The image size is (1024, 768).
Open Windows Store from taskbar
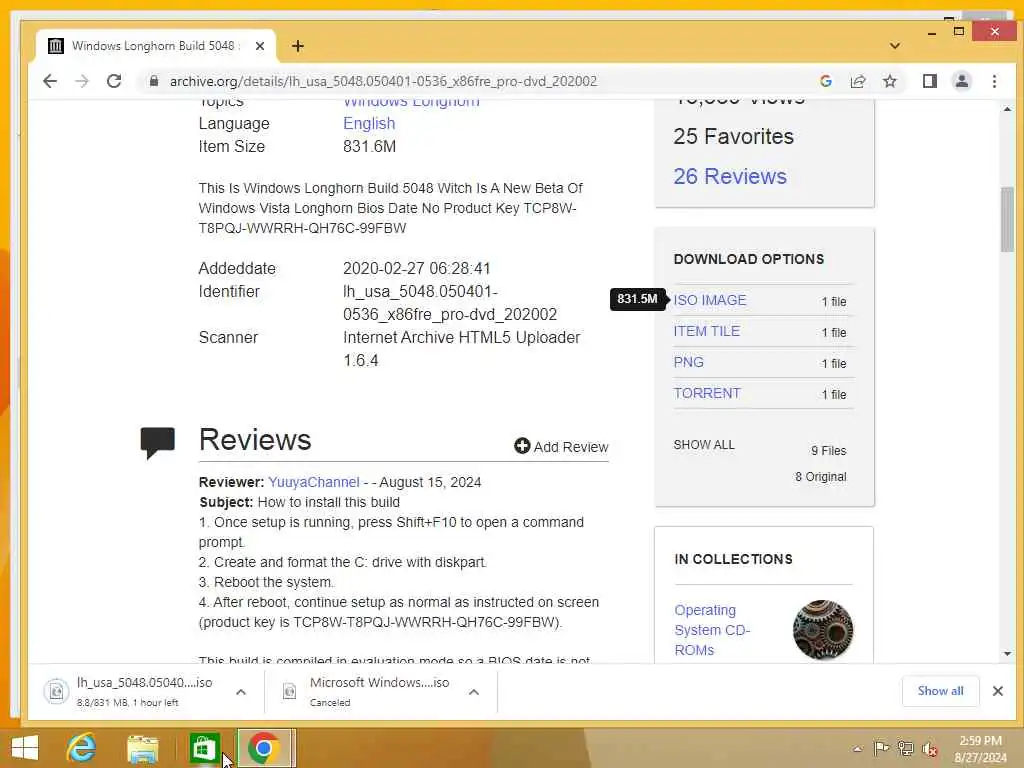coord(204,748)
